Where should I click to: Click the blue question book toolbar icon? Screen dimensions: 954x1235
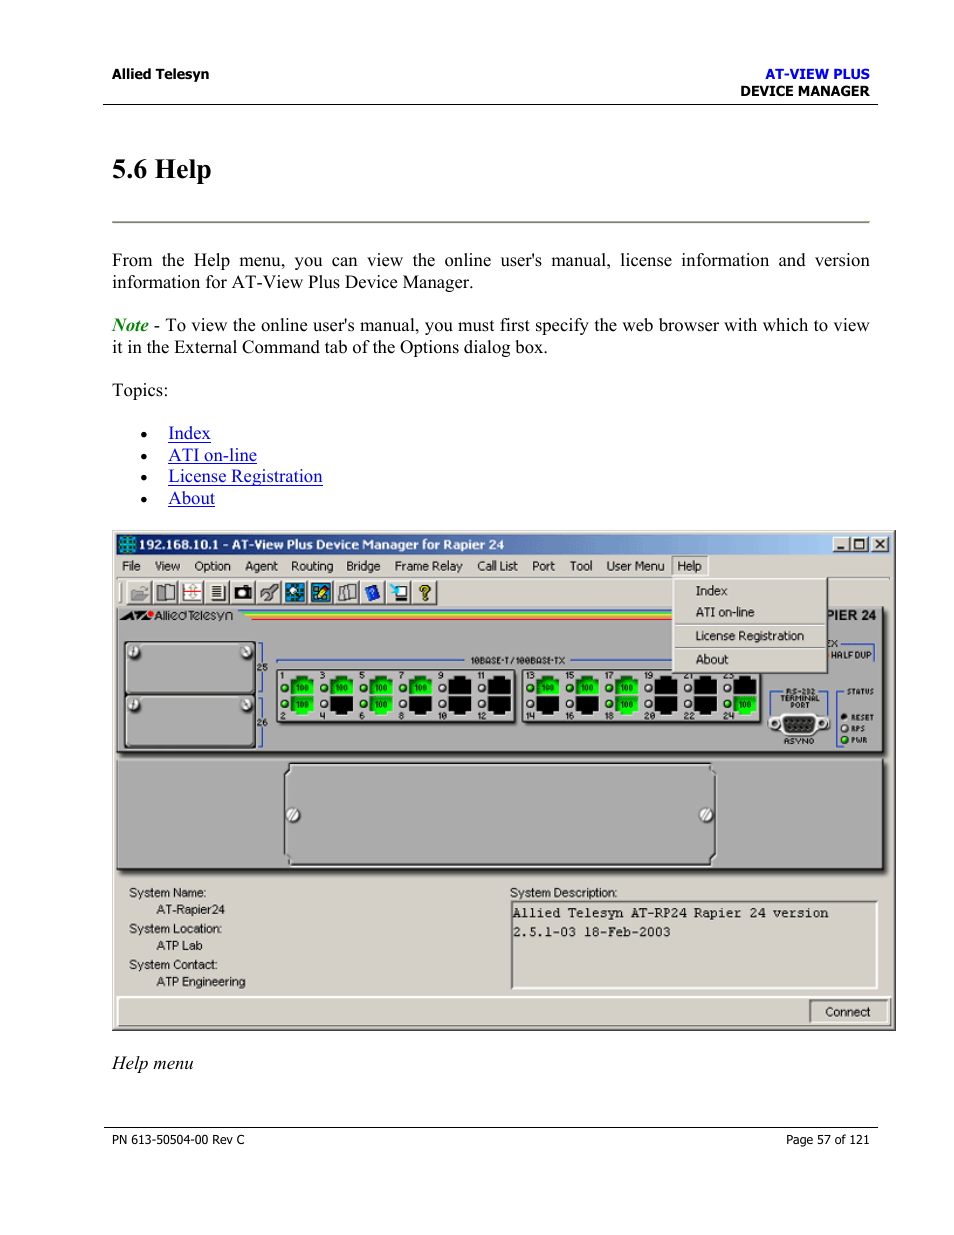click(373, 592)
